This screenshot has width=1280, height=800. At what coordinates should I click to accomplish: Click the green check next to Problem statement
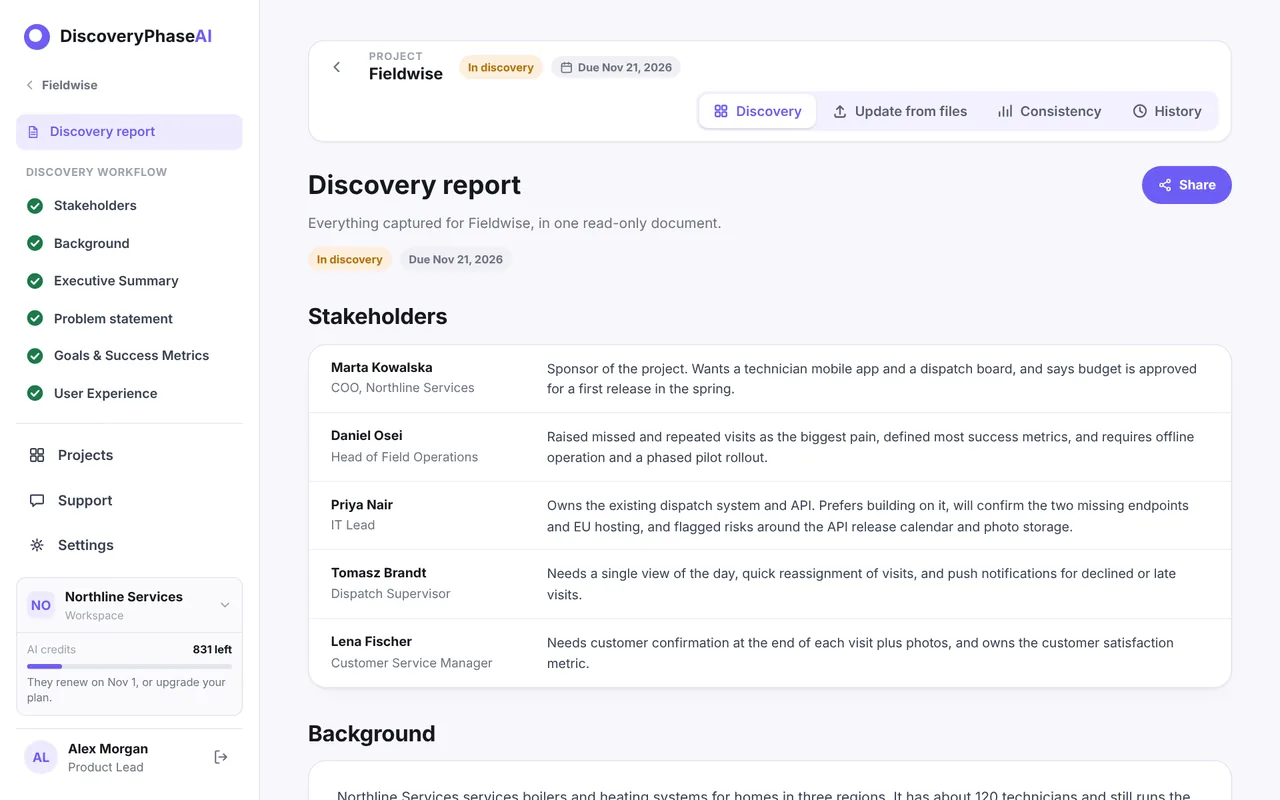(x=35, y=318)
